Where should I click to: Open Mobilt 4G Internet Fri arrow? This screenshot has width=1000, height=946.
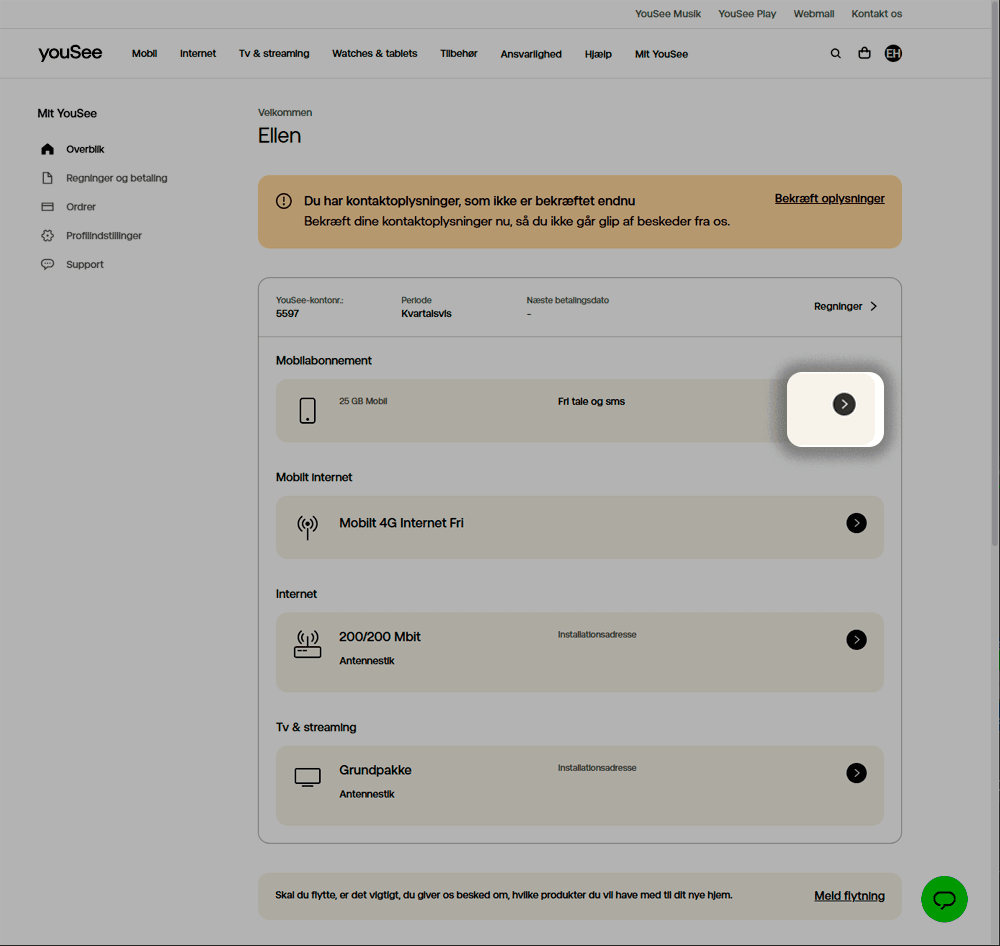coord(856,523)
